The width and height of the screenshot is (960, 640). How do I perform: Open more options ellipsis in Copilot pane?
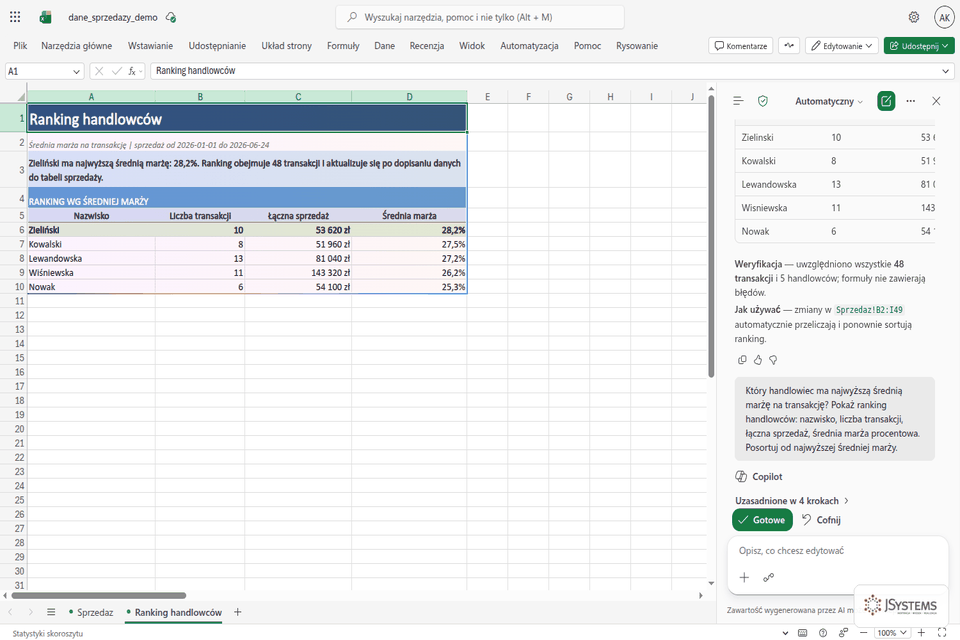(911, 101)
